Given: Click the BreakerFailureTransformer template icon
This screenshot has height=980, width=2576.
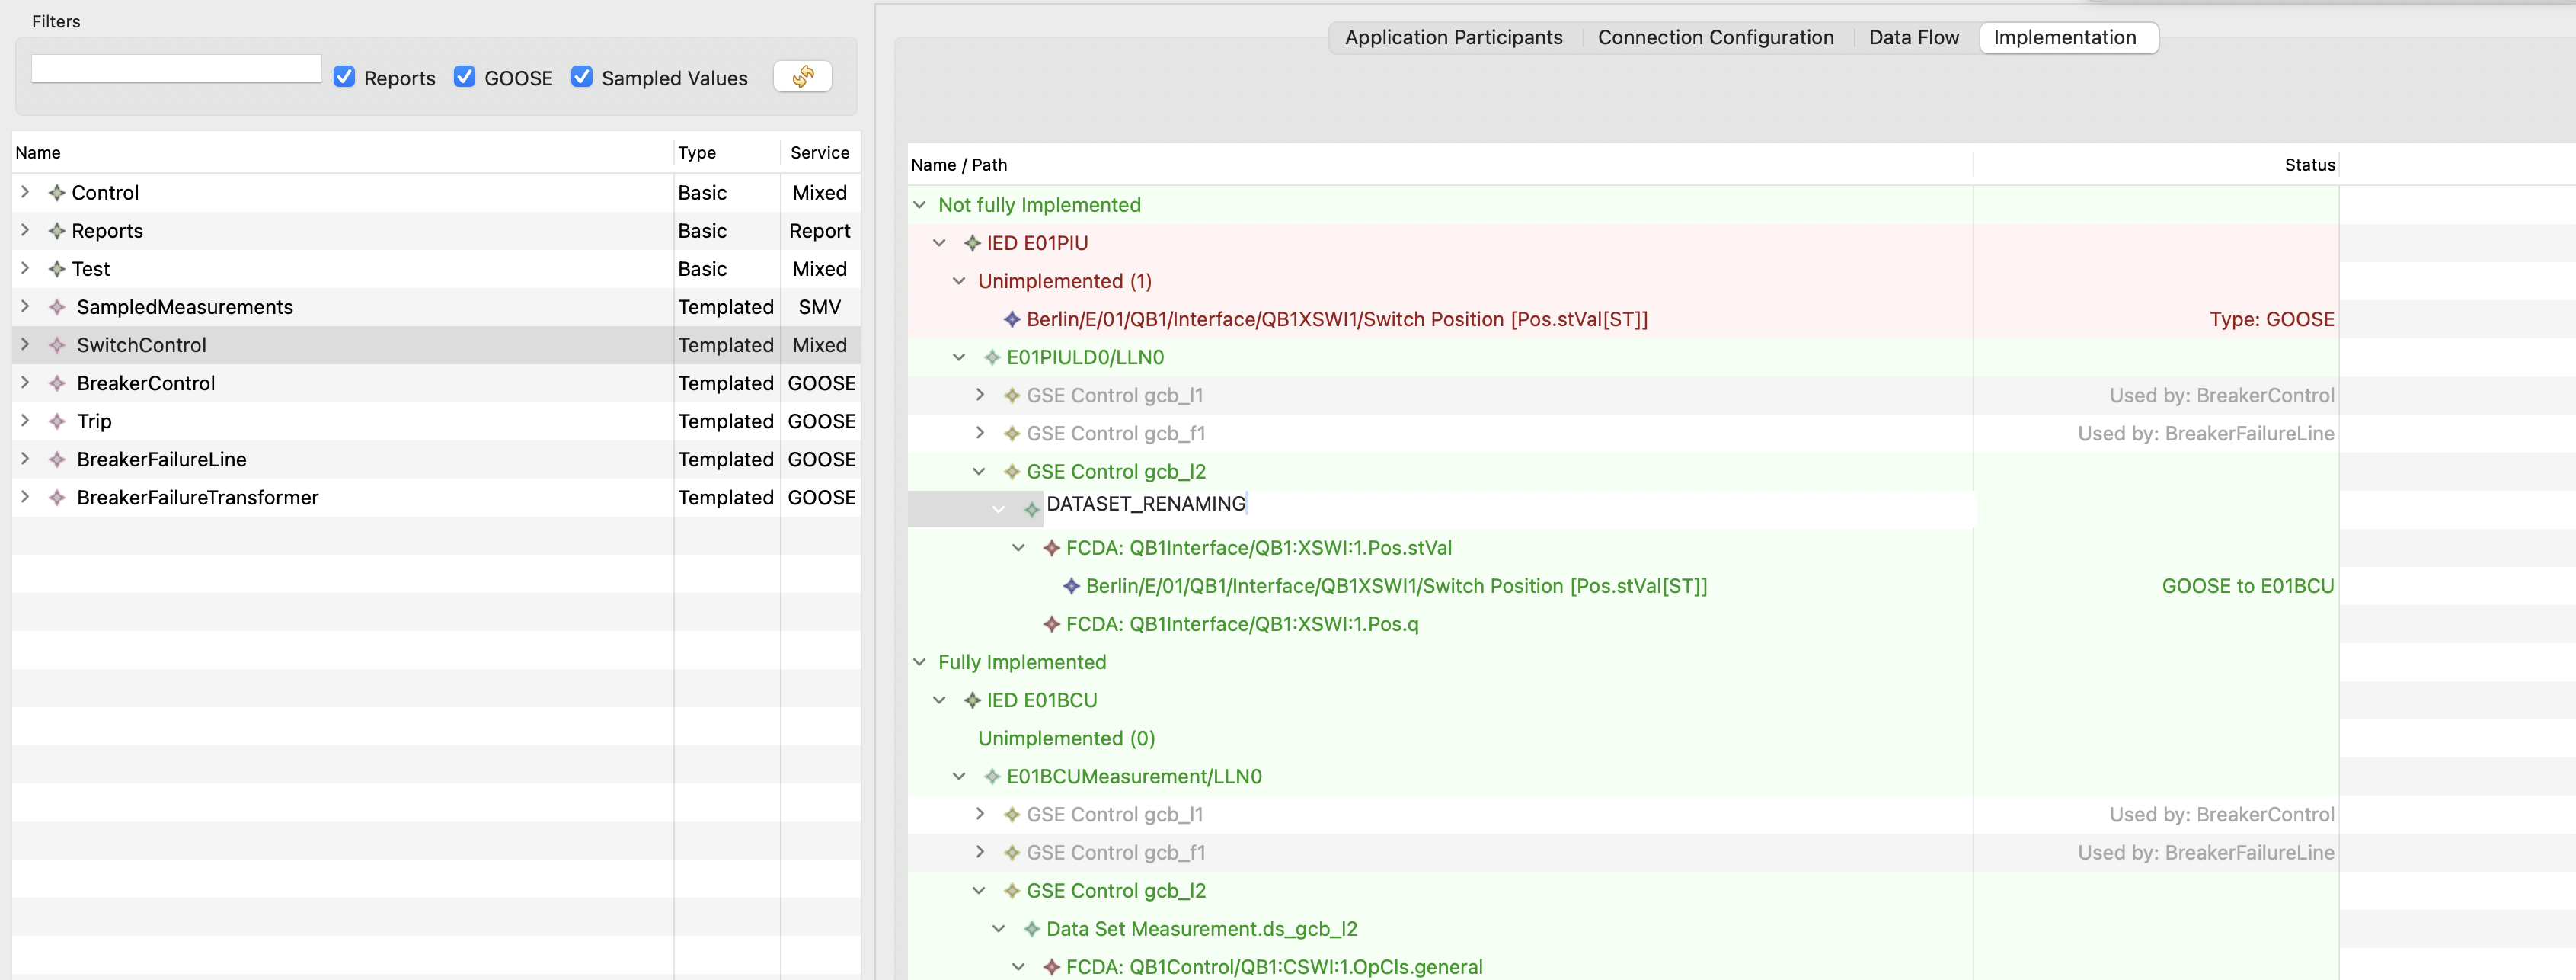Looking at the screenshot, I should (57, 497).
